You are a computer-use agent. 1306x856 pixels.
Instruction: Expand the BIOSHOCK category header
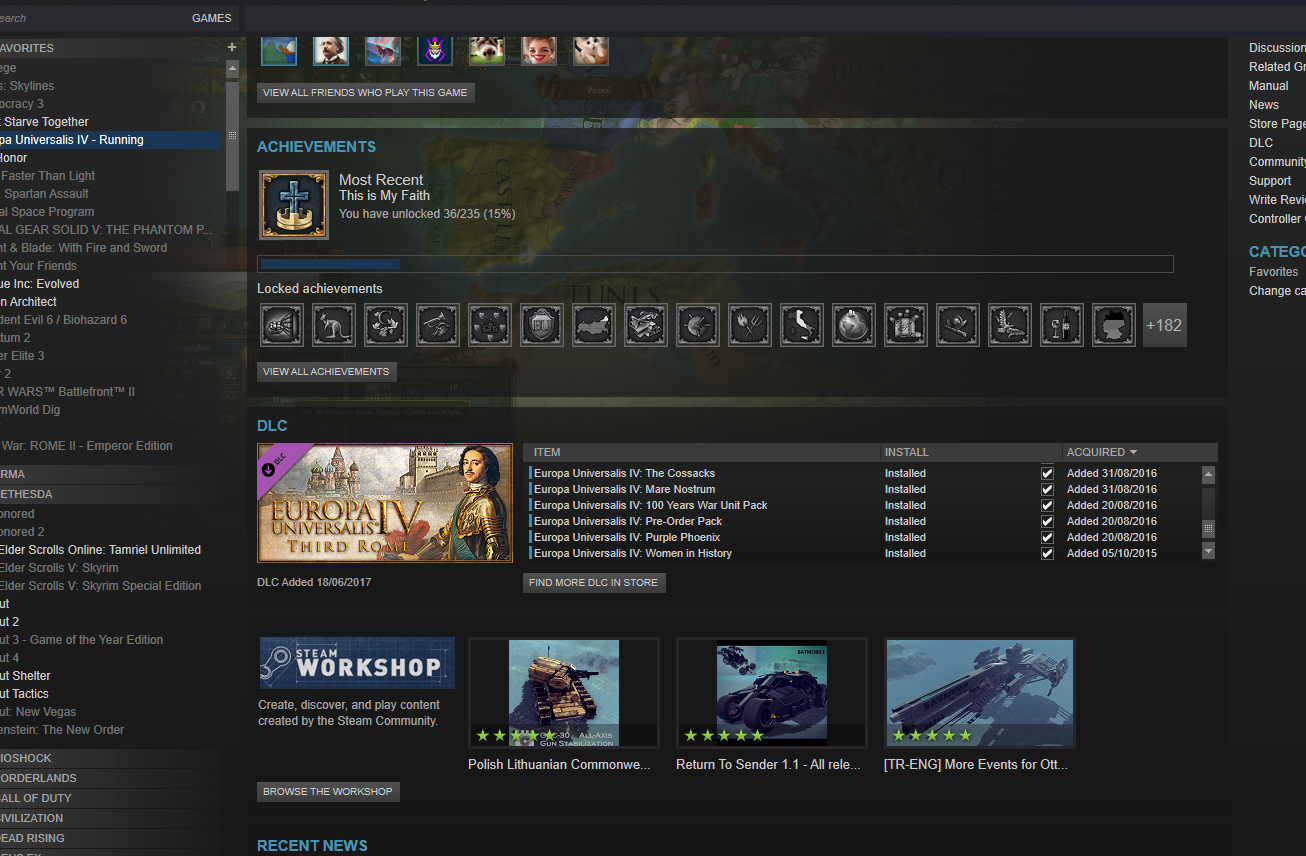pyautogui.click(x=111, y=758)
